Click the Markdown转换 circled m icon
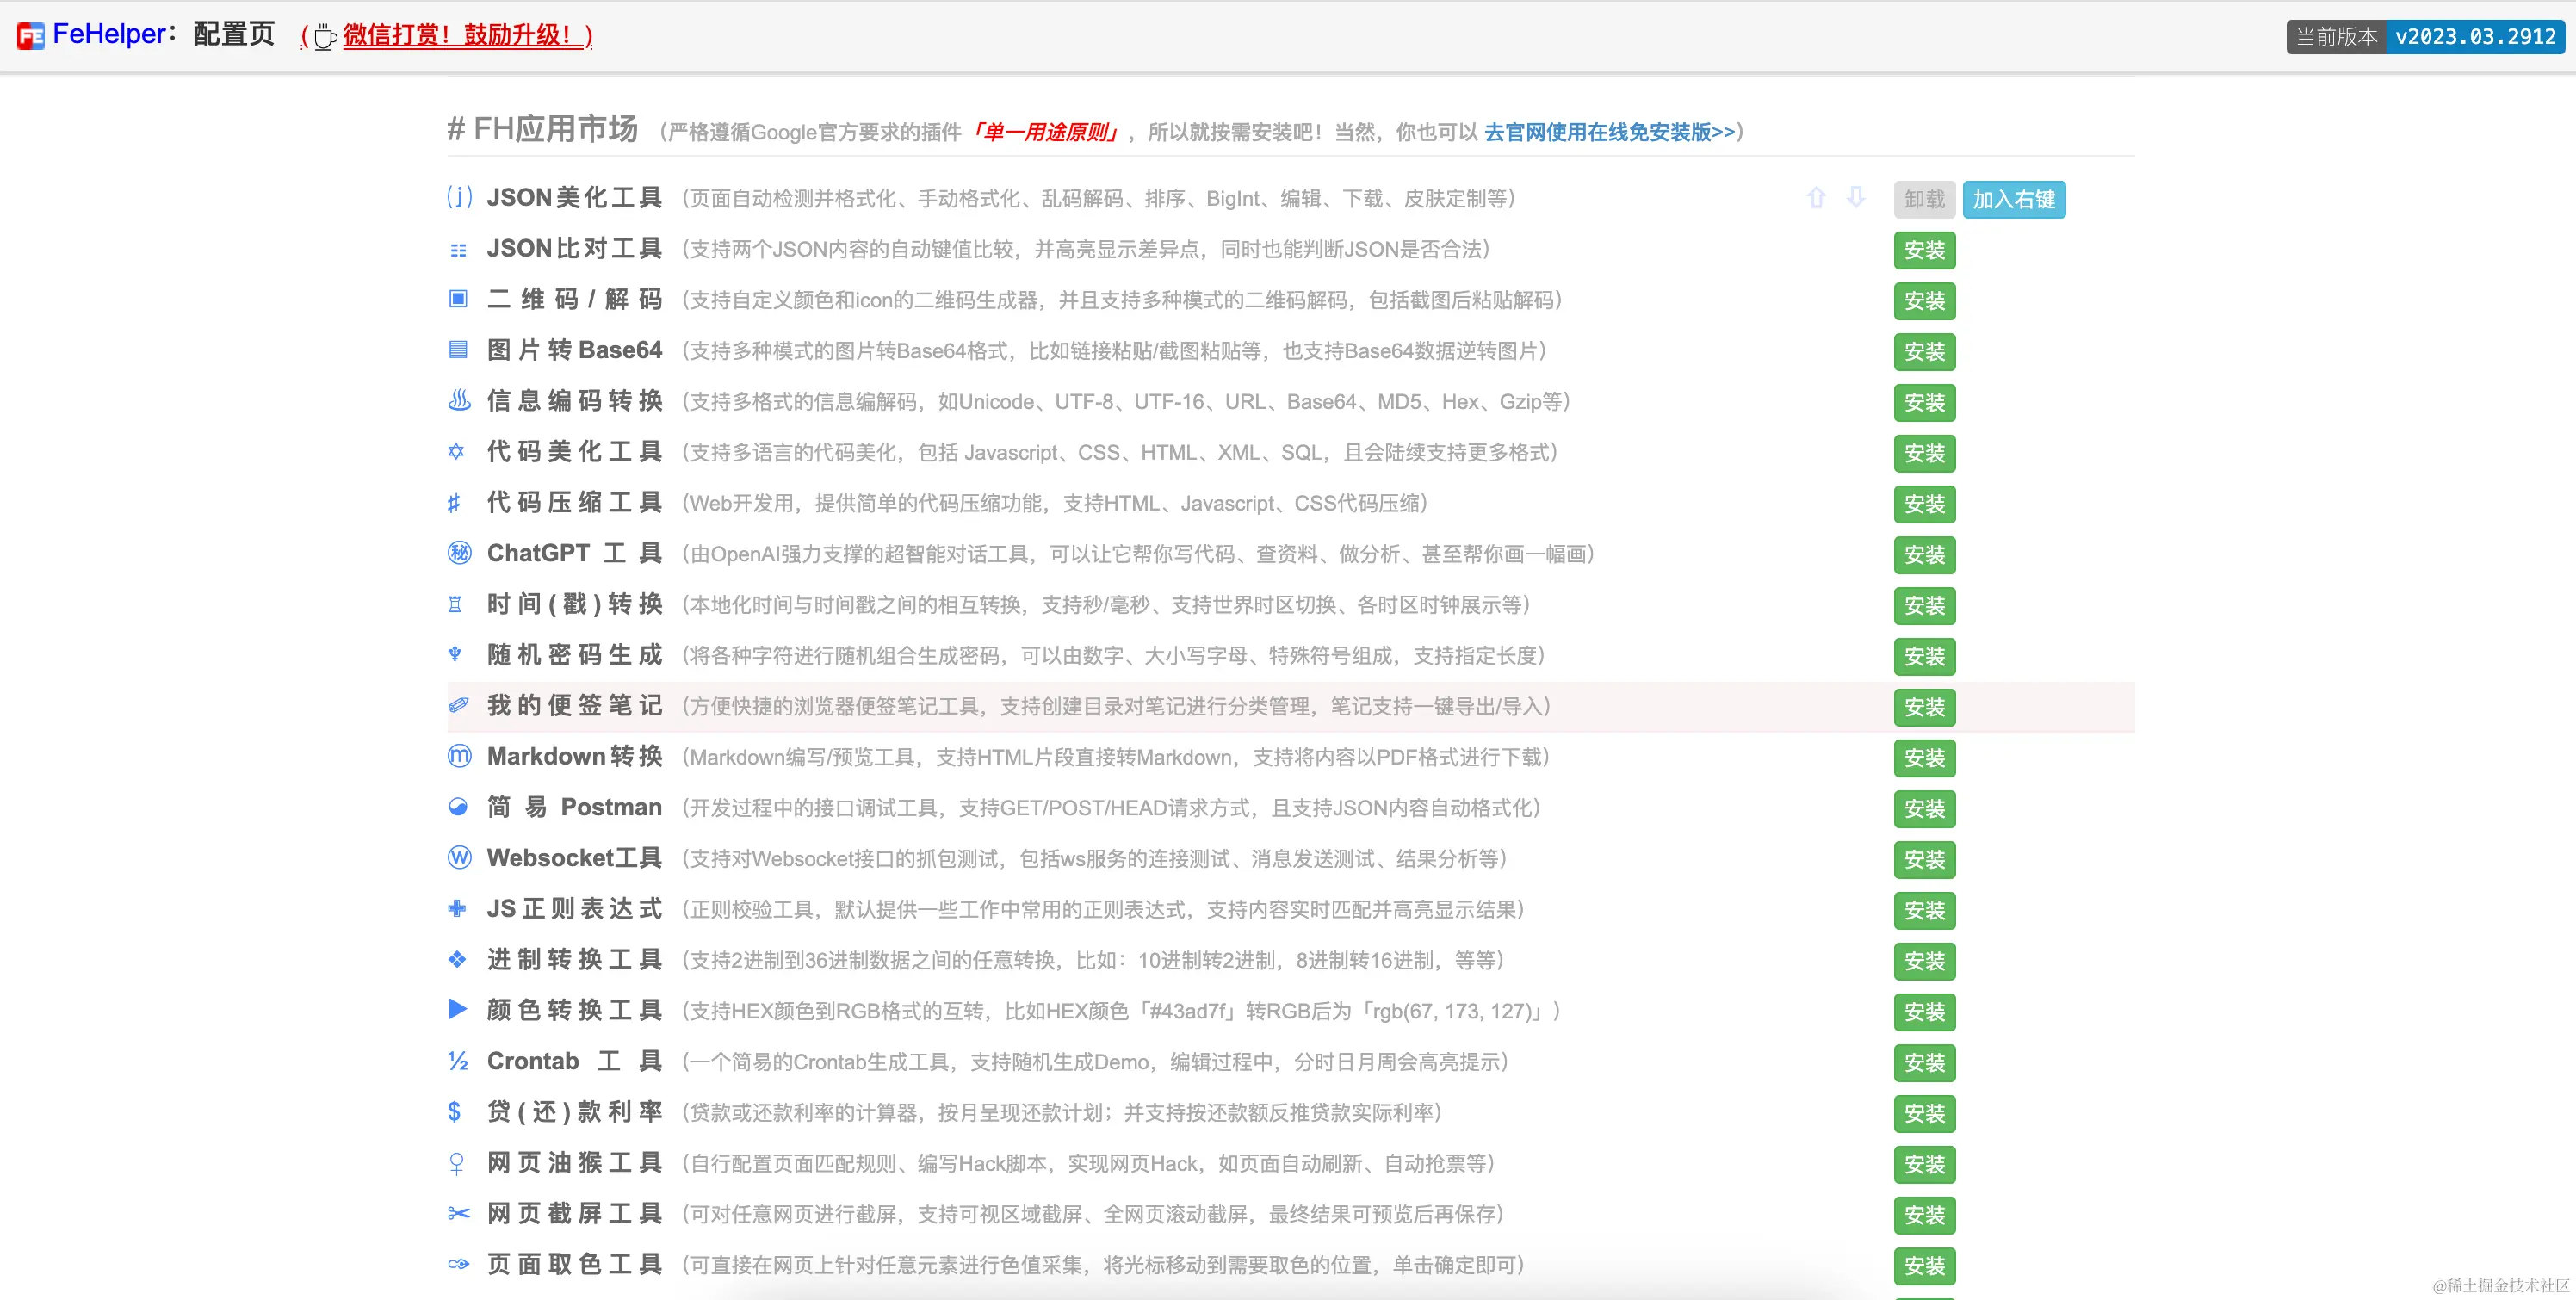The height and width of the screenshot is (1300, 2576). click(x=459, y=757)
